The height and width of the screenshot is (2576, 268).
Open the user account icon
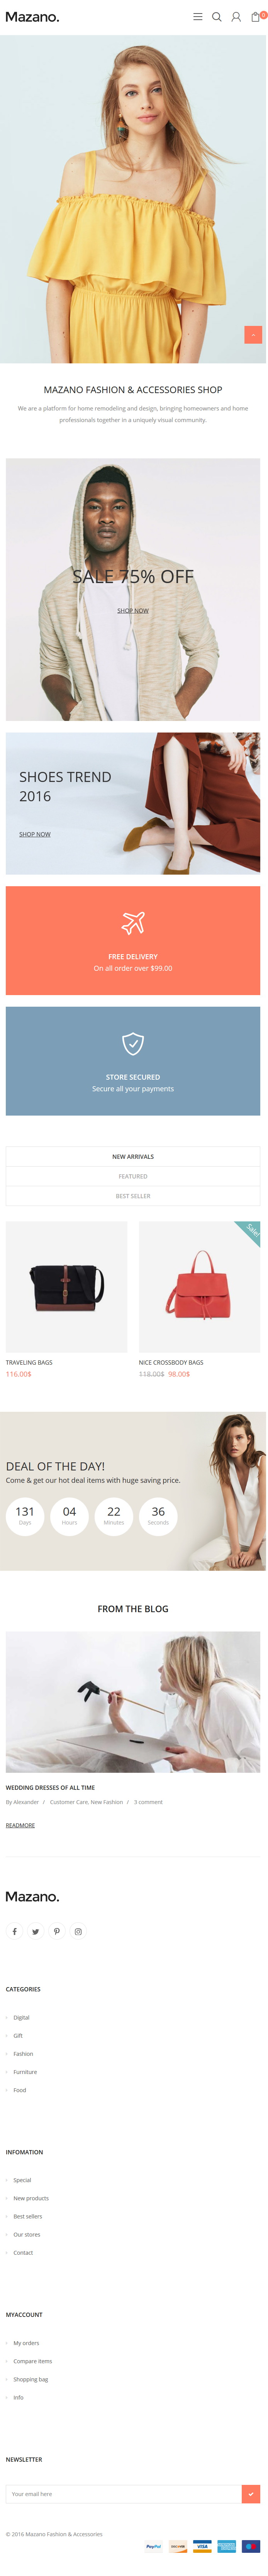[236, 17]
